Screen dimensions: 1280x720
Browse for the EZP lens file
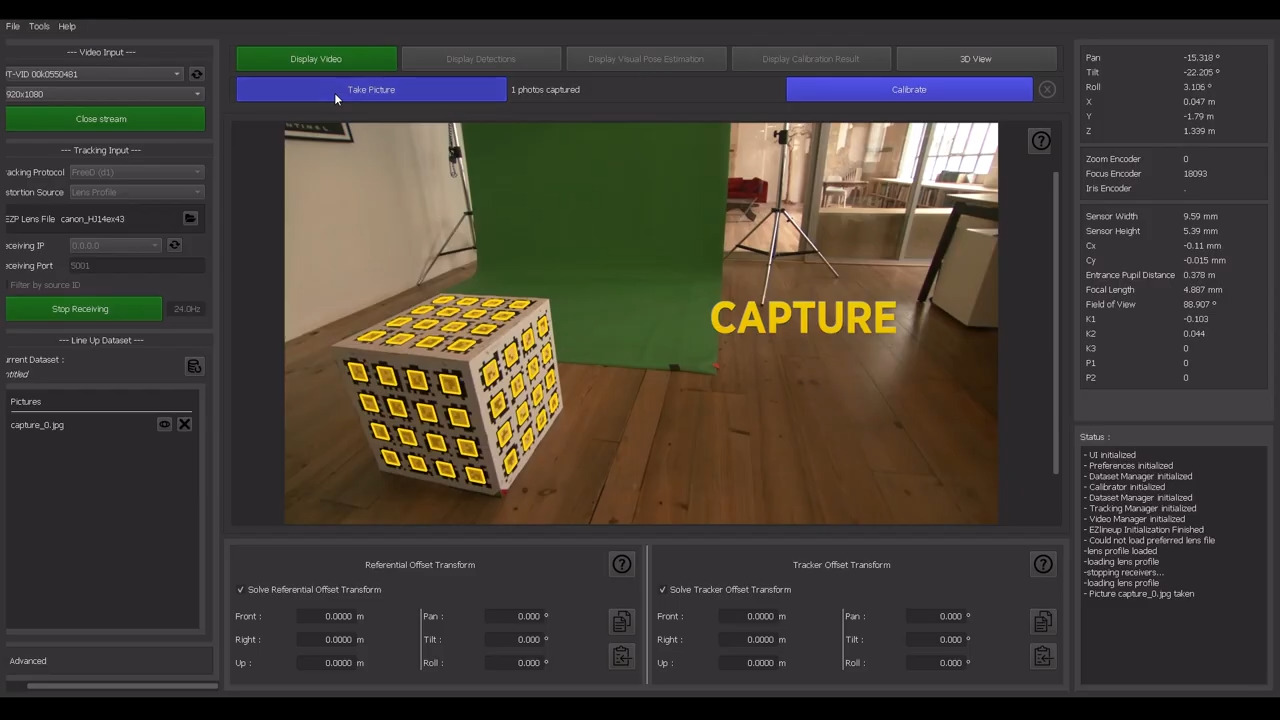click(190, 219)
